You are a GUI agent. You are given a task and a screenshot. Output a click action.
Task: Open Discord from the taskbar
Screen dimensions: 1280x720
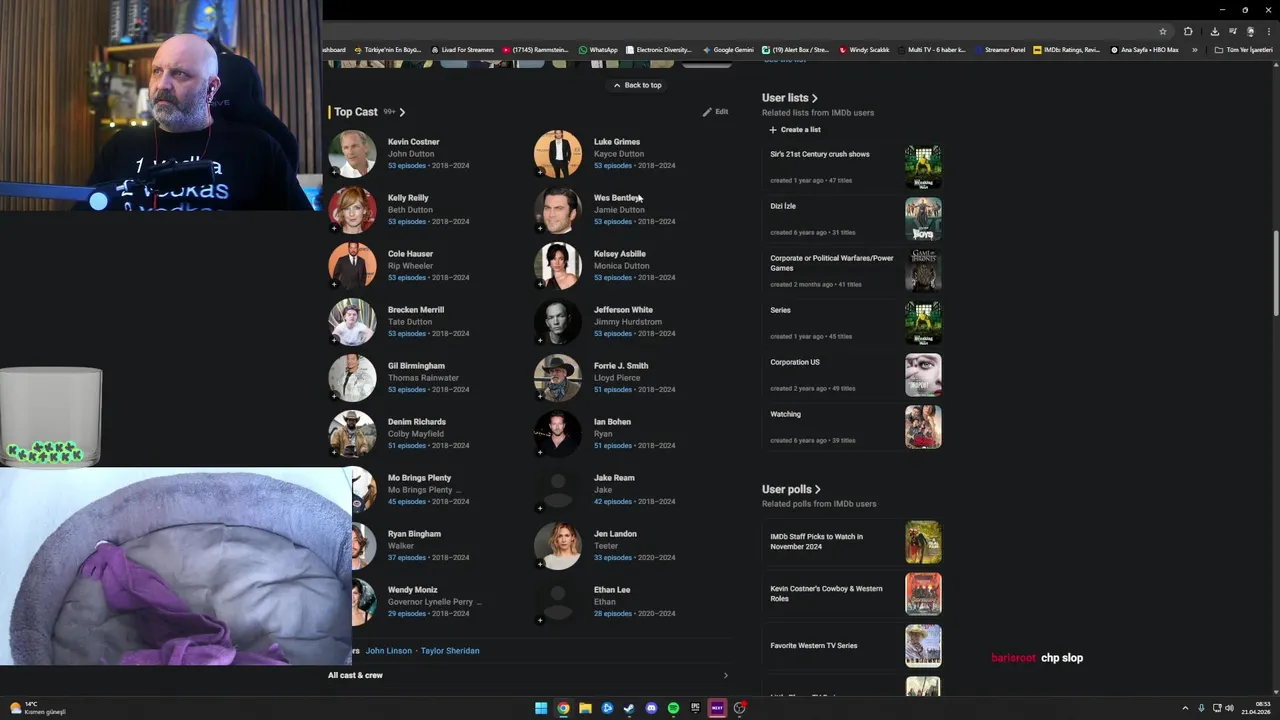pyautogui.click(x=651, y=708)
